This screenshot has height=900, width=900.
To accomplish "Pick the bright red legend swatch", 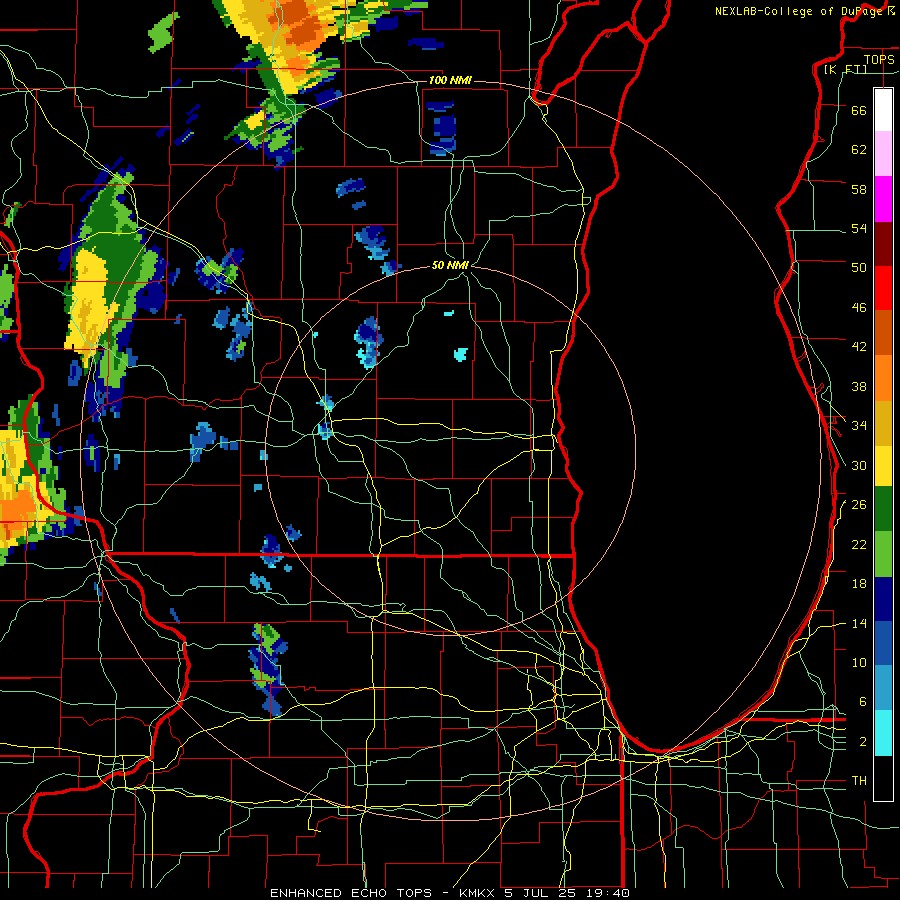I will click(883, 288).
